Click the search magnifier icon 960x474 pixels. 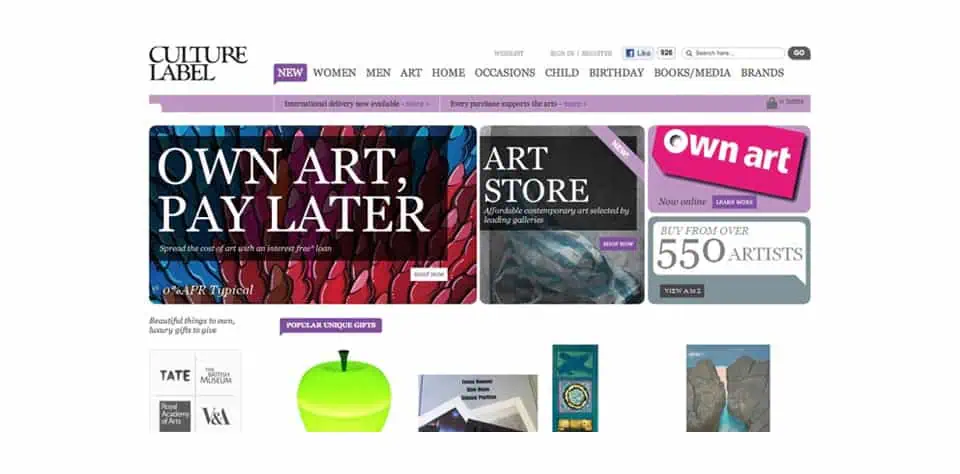689,53
